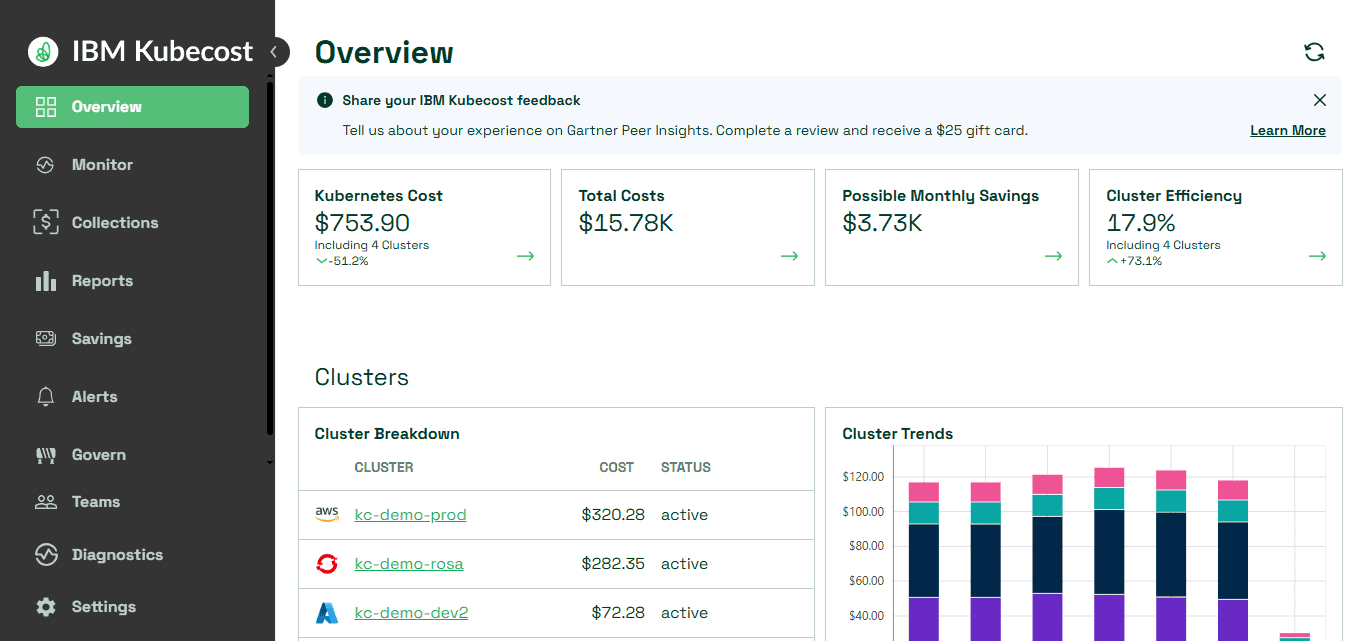Open Cluster Efficiency details arrow

click(x=1317, y=256)
